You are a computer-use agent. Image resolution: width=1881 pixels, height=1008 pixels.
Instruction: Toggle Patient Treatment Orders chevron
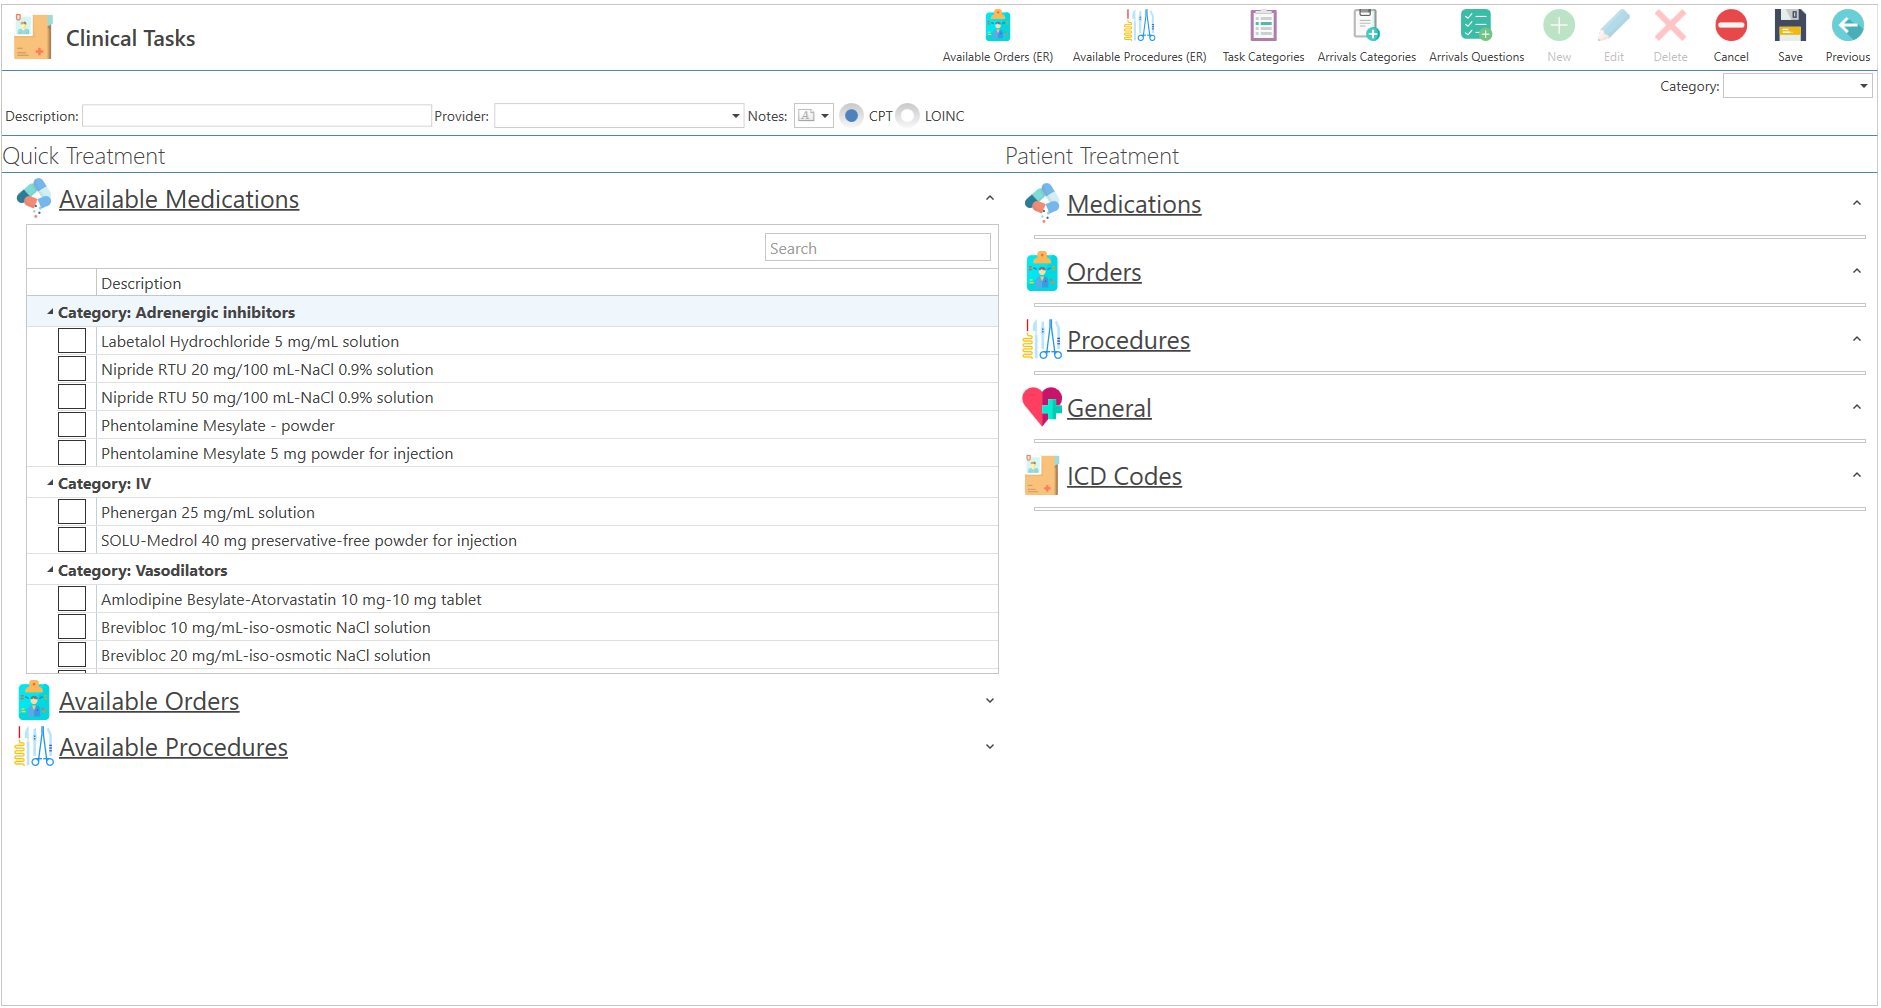pyautogui.click(x=1857, y=271)
